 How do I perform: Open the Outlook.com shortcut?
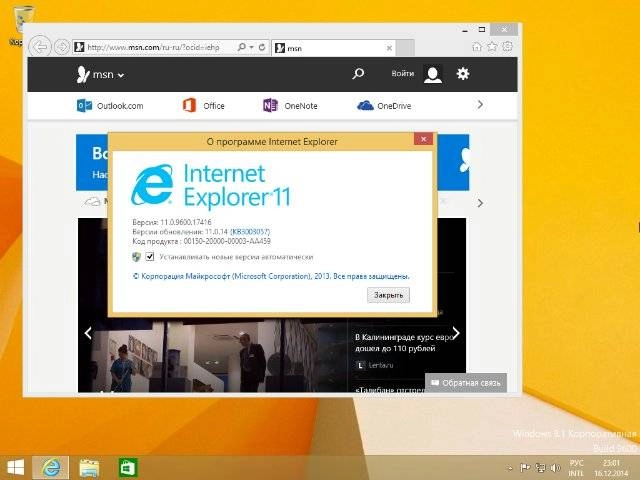coord(110,106)
